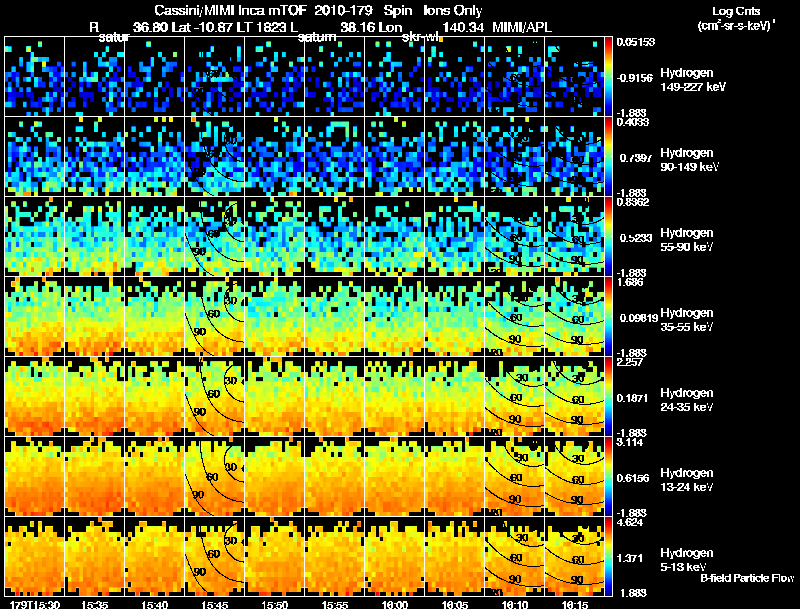Click the 16:00 panel of Hydrogen 13-24 keV
800x609 pixels.
(394, 476)
